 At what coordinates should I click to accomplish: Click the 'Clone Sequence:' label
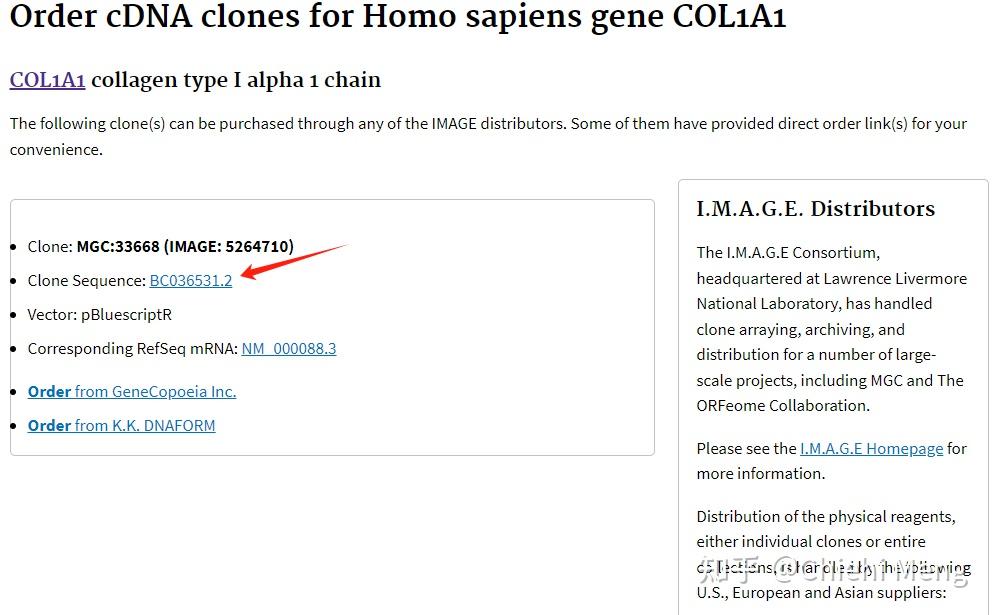click(x=87, y=280)
